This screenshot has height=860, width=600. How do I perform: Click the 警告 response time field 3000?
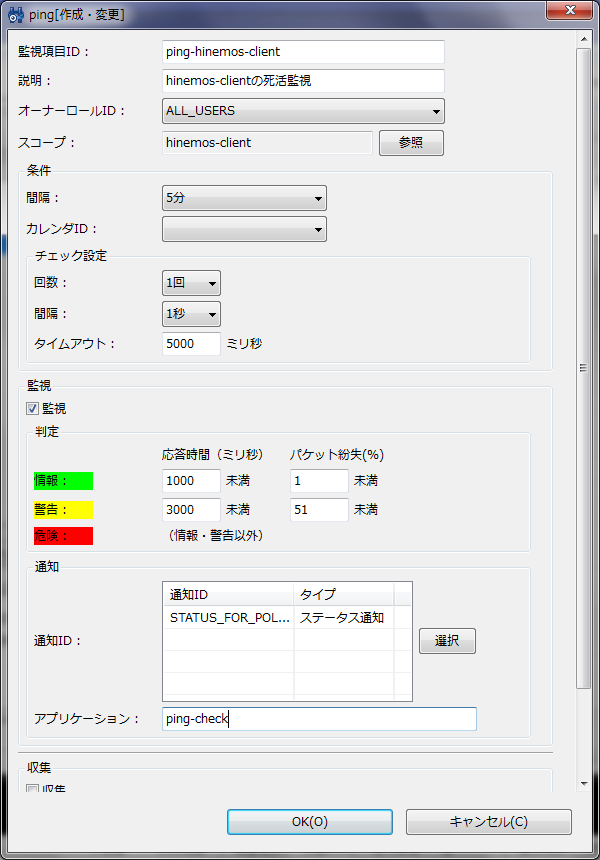[x=191, y=510]
